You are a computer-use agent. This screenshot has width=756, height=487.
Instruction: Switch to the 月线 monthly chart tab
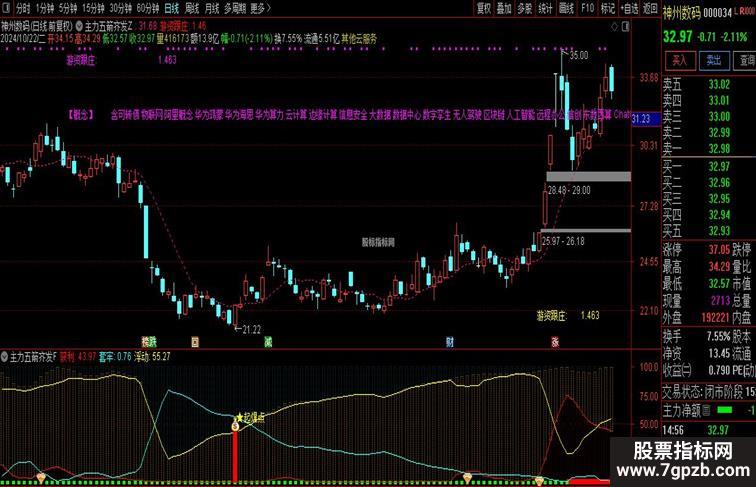click(212, 8)
